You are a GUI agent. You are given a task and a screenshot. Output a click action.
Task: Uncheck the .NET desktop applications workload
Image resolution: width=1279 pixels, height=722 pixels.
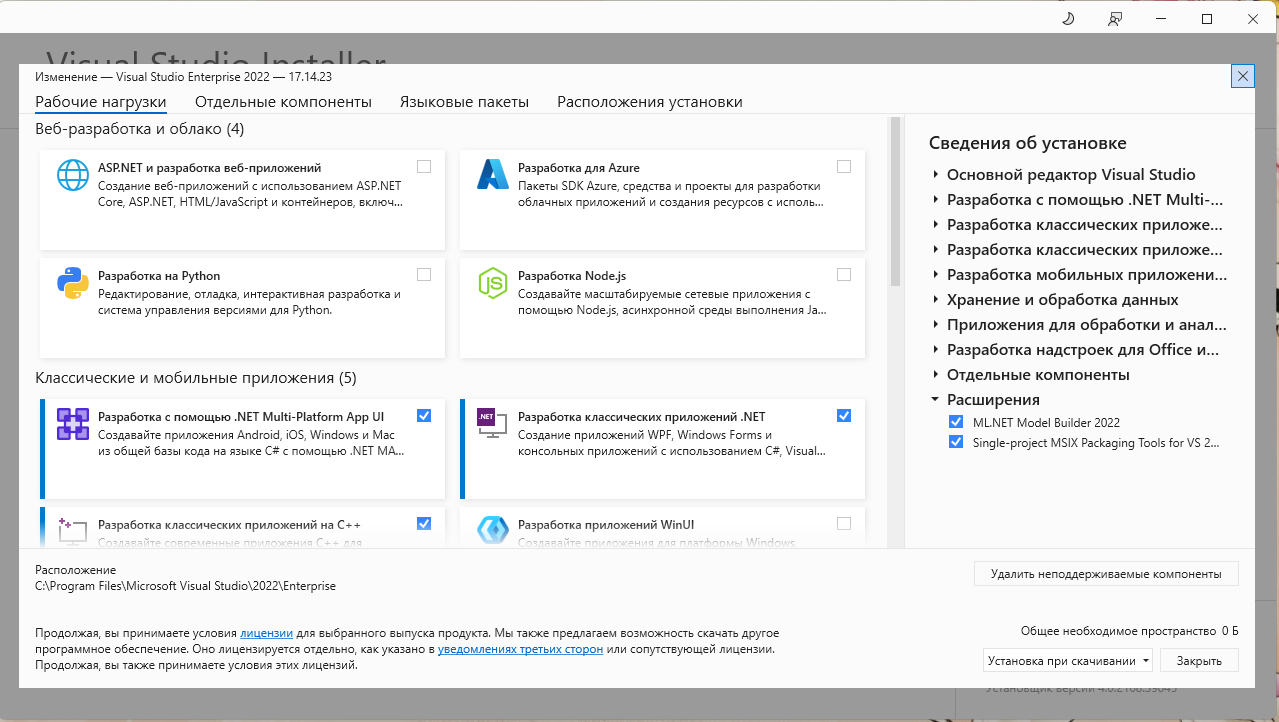(x=844, y=415)
